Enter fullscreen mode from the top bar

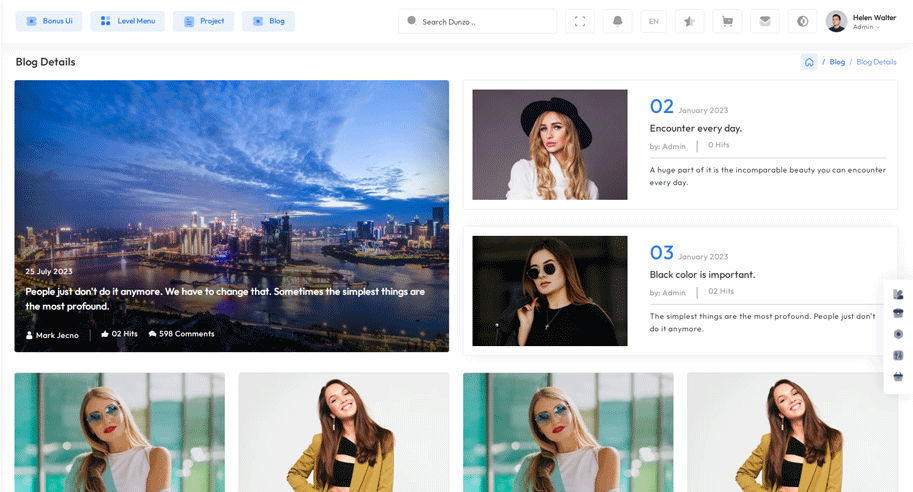point(580,21)
